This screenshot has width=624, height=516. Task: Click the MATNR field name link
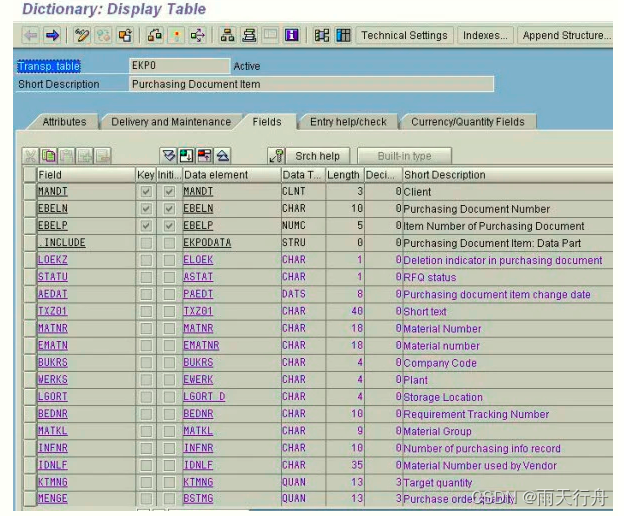coord(53,328)
